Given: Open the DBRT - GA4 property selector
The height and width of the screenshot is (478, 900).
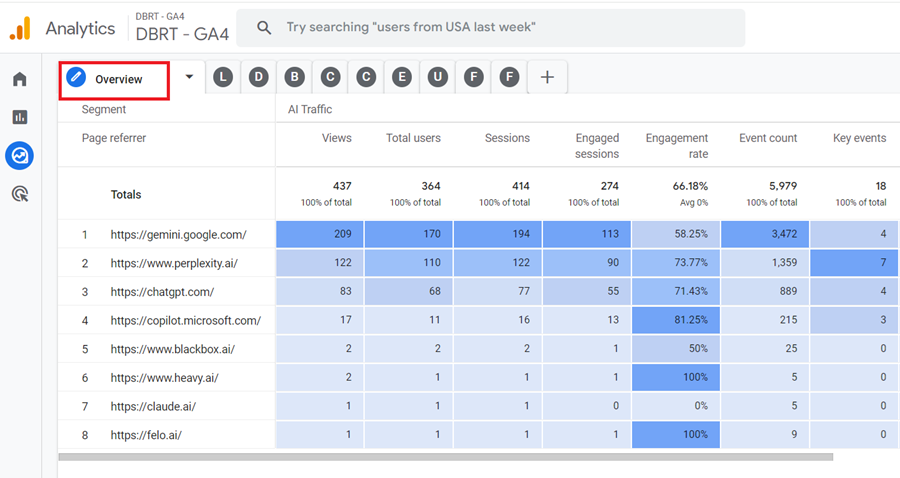Looking at the screenshot, I should (x=182, y=28).
